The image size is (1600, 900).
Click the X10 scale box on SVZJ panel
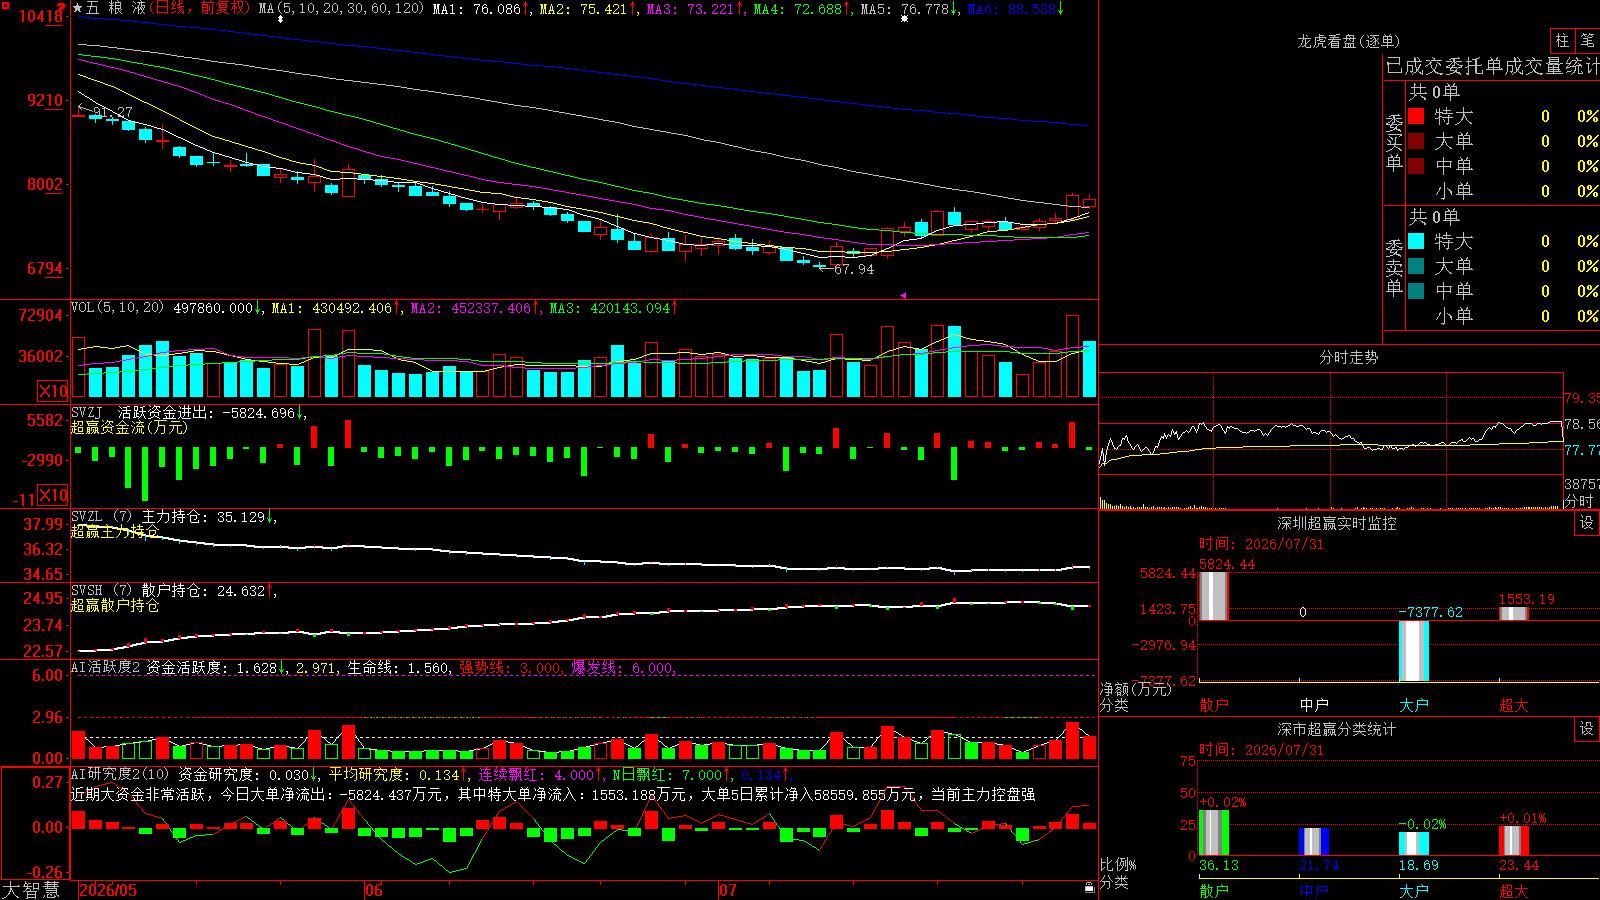click(x=53, y=495)
